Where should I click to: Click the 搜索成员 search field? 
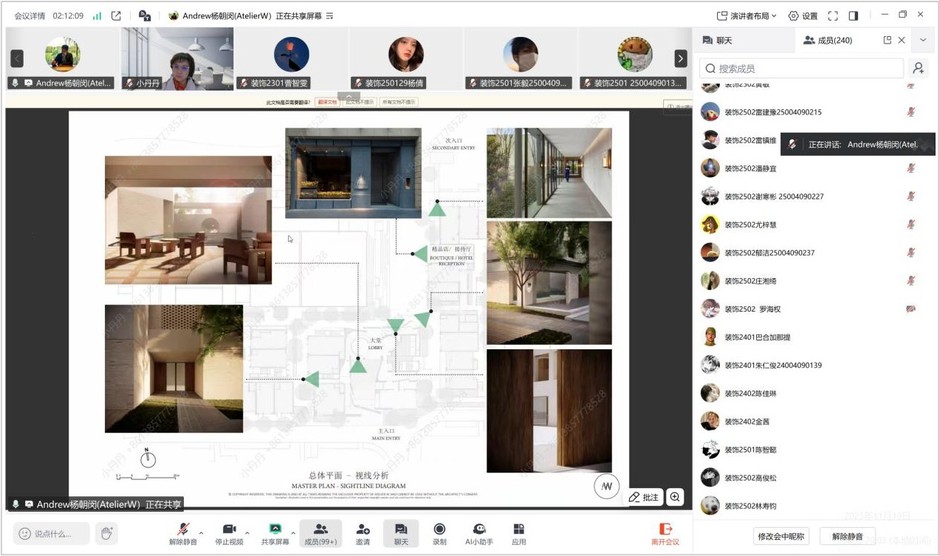[x=800, y=68]
